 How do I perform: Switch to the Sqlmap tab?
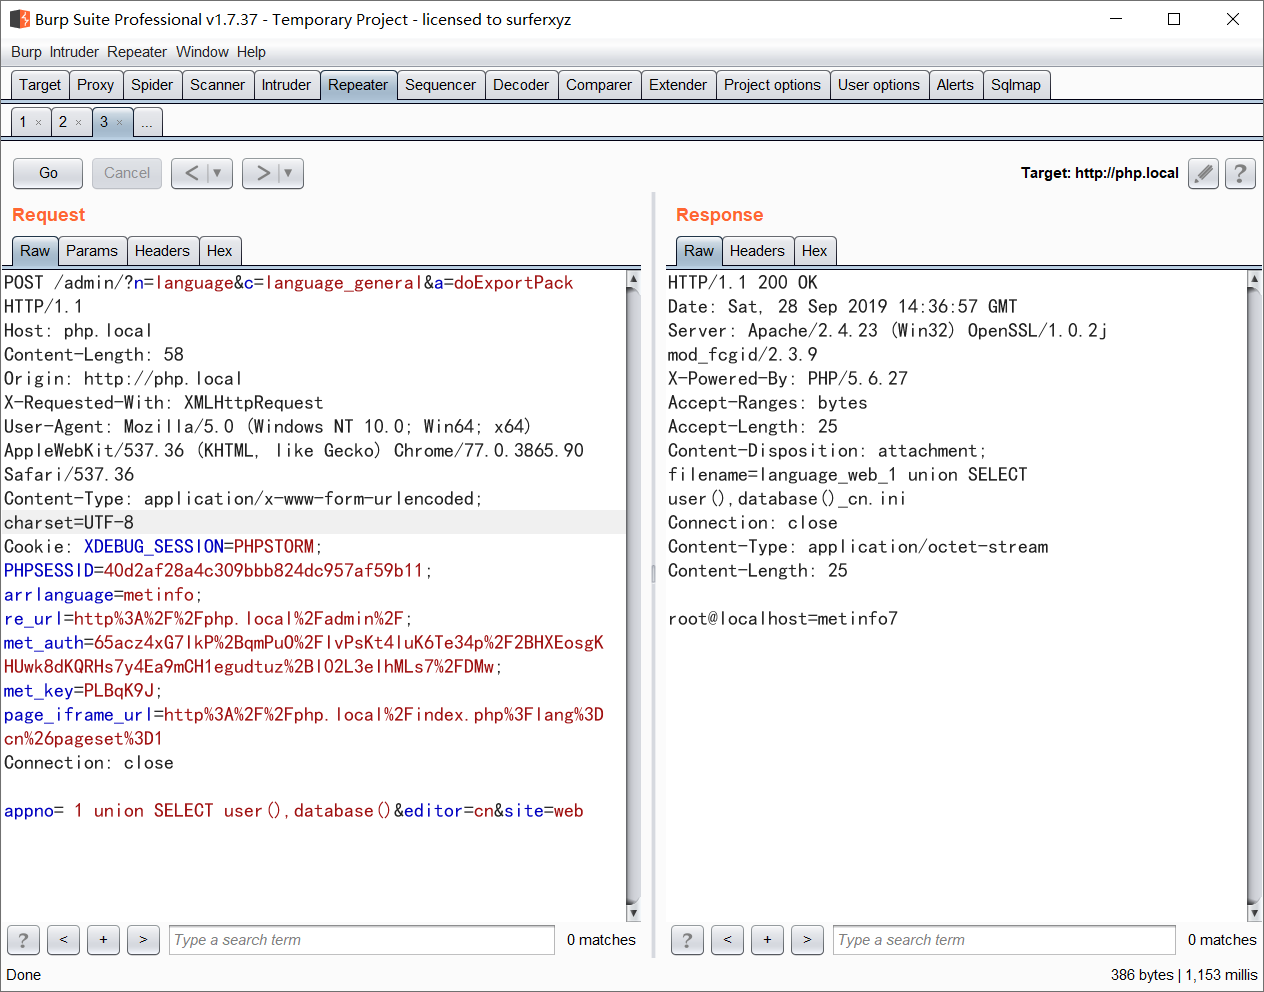1016,85
